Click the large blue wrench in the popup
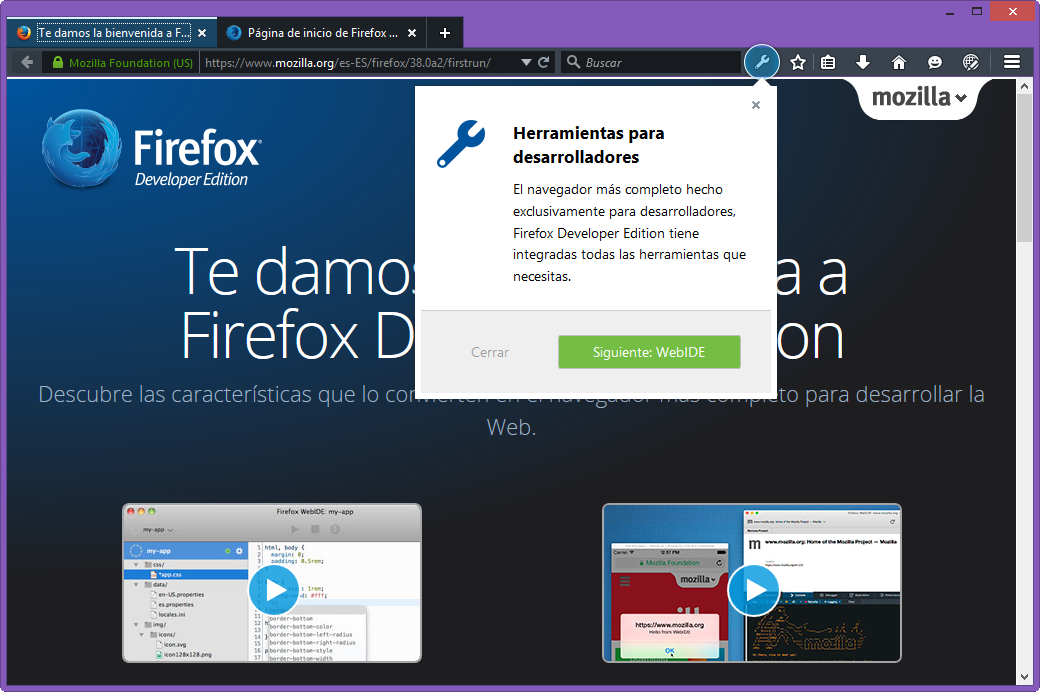1040x692 pixels. pos(461,143)
